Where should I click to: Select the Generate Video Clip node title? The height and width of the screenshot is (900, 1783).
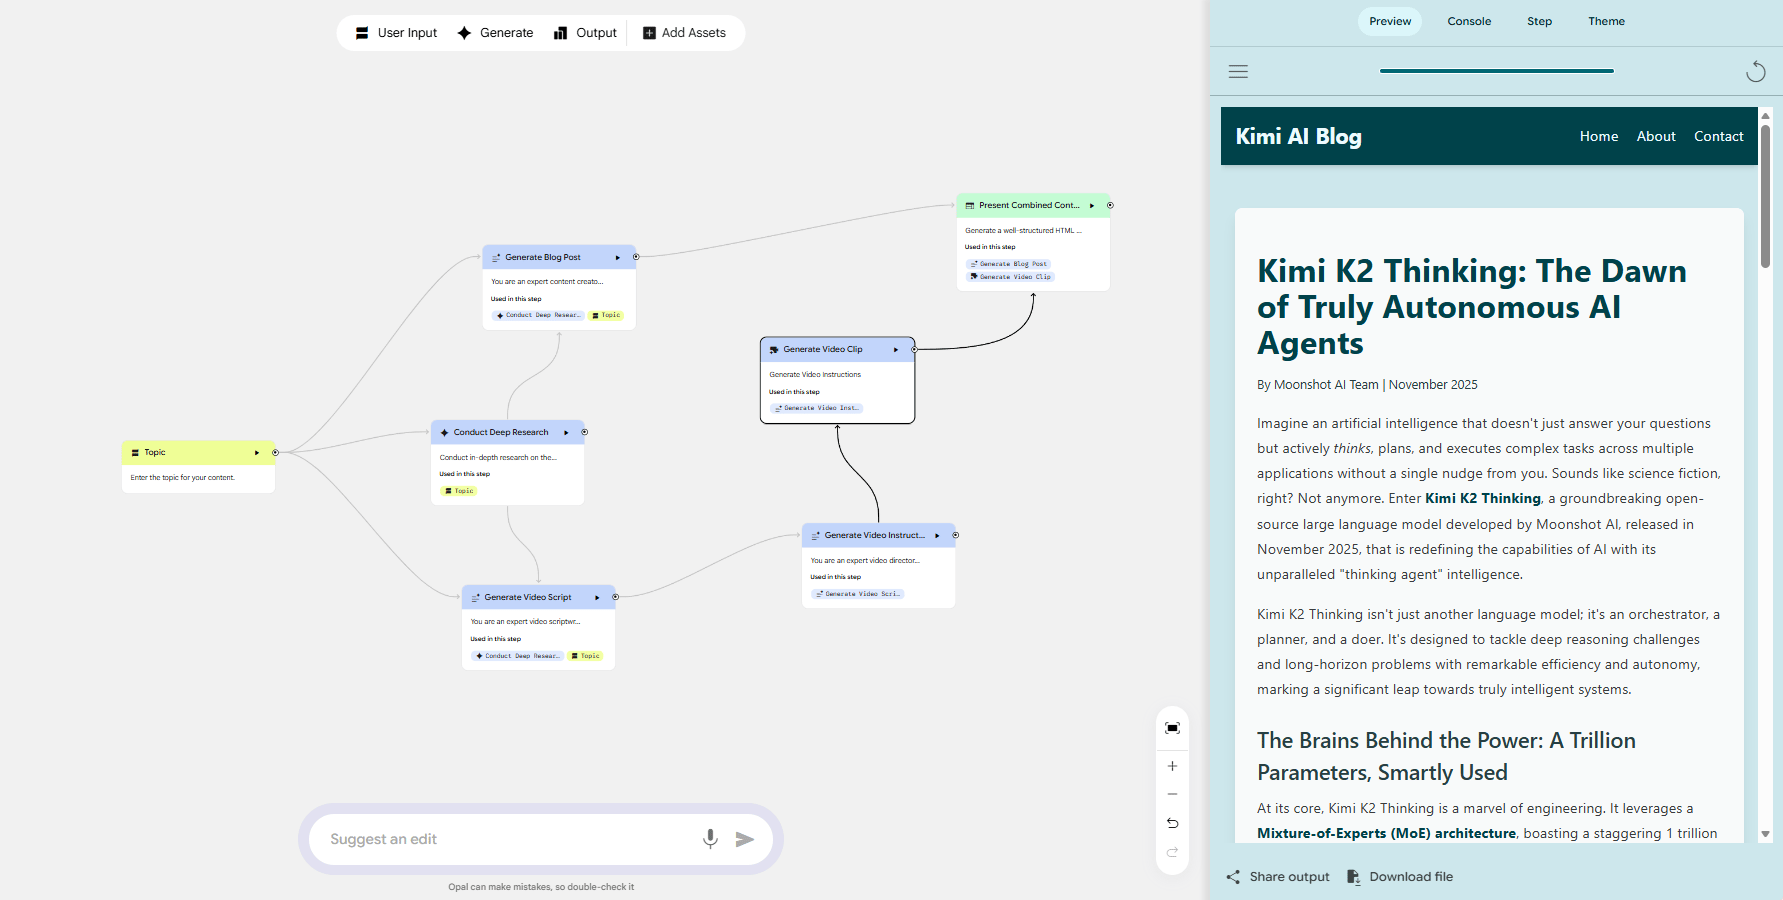pyautogui.click(x=823, y=350)
